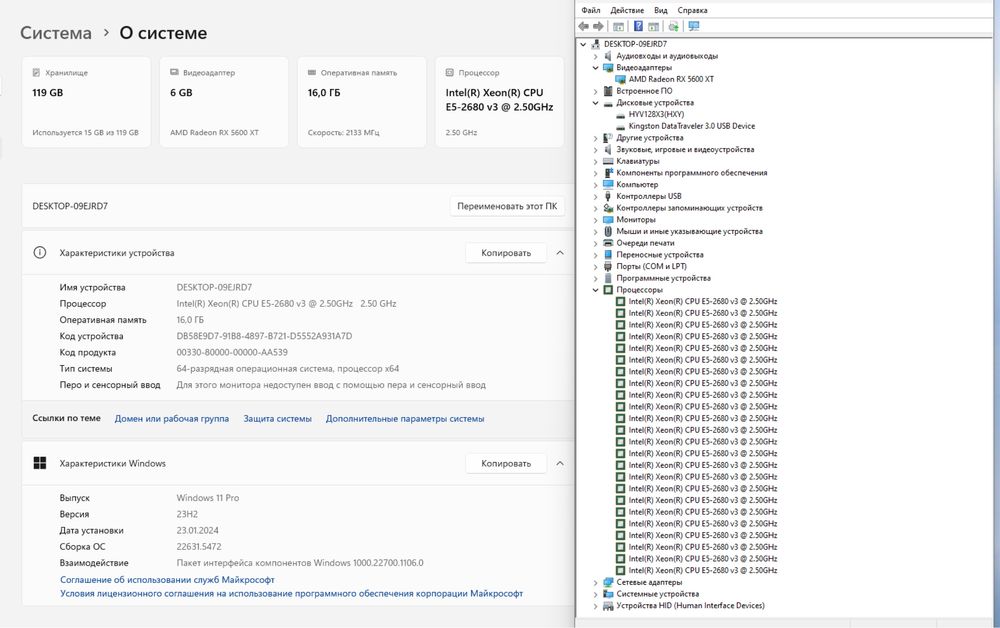Click the Forward arrow in Device Manager toolbar
1000x628 pixels.
coord(598,26)
